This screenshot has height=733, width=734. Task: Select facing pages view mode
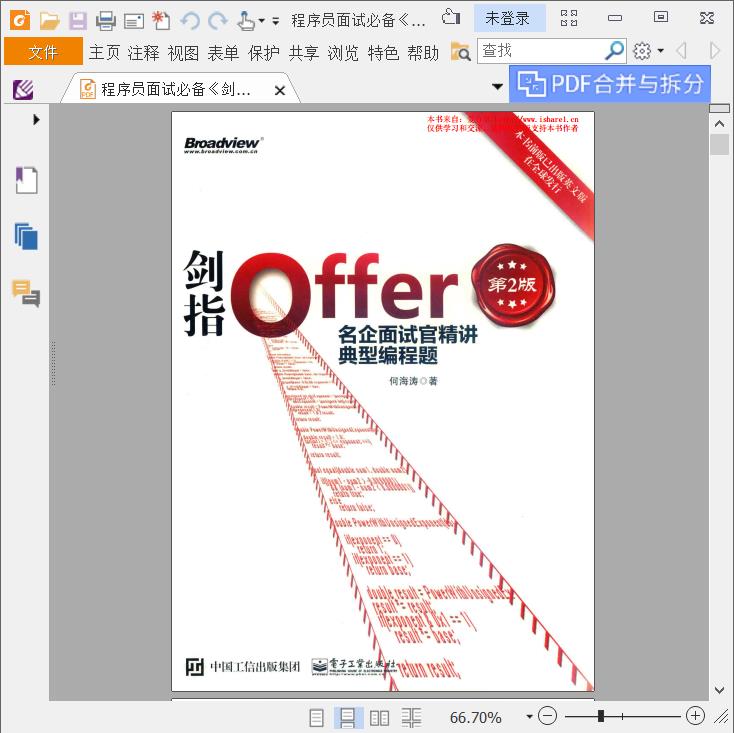[x=379, y=717]
